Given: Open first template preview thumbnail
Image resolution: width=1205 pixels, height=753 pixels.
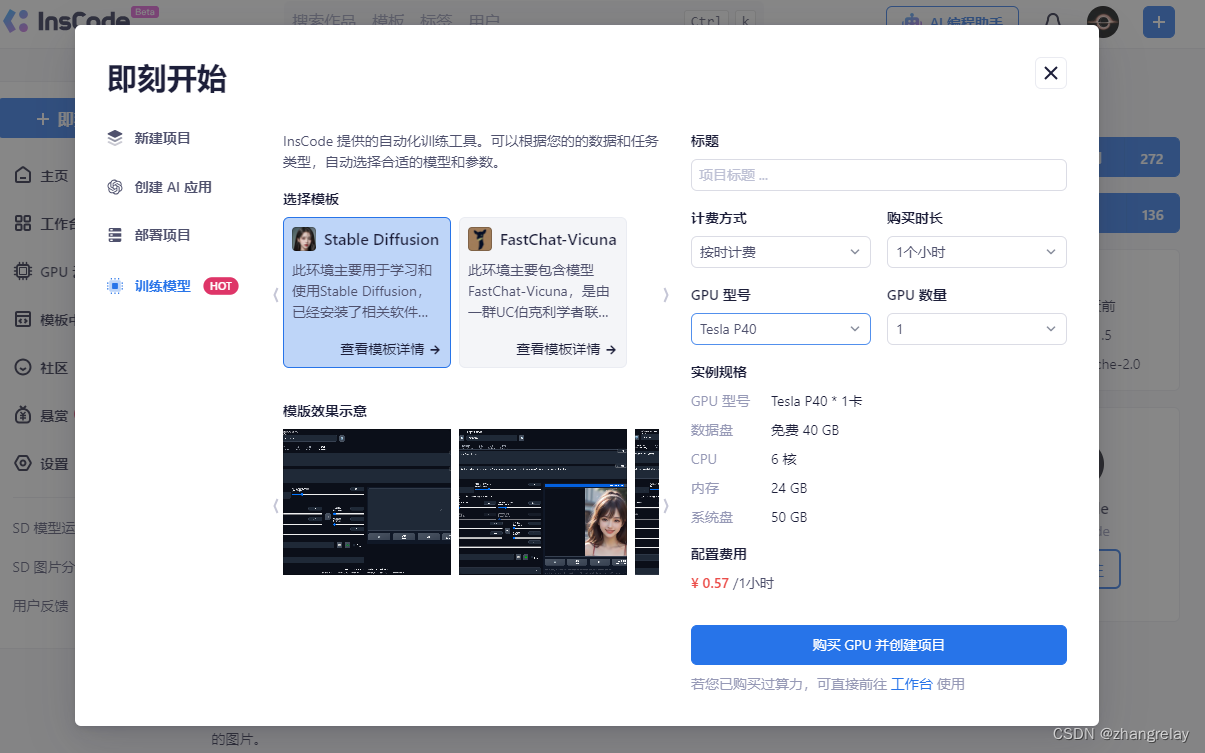Looking at the screenshot, I should click(367, 502).
